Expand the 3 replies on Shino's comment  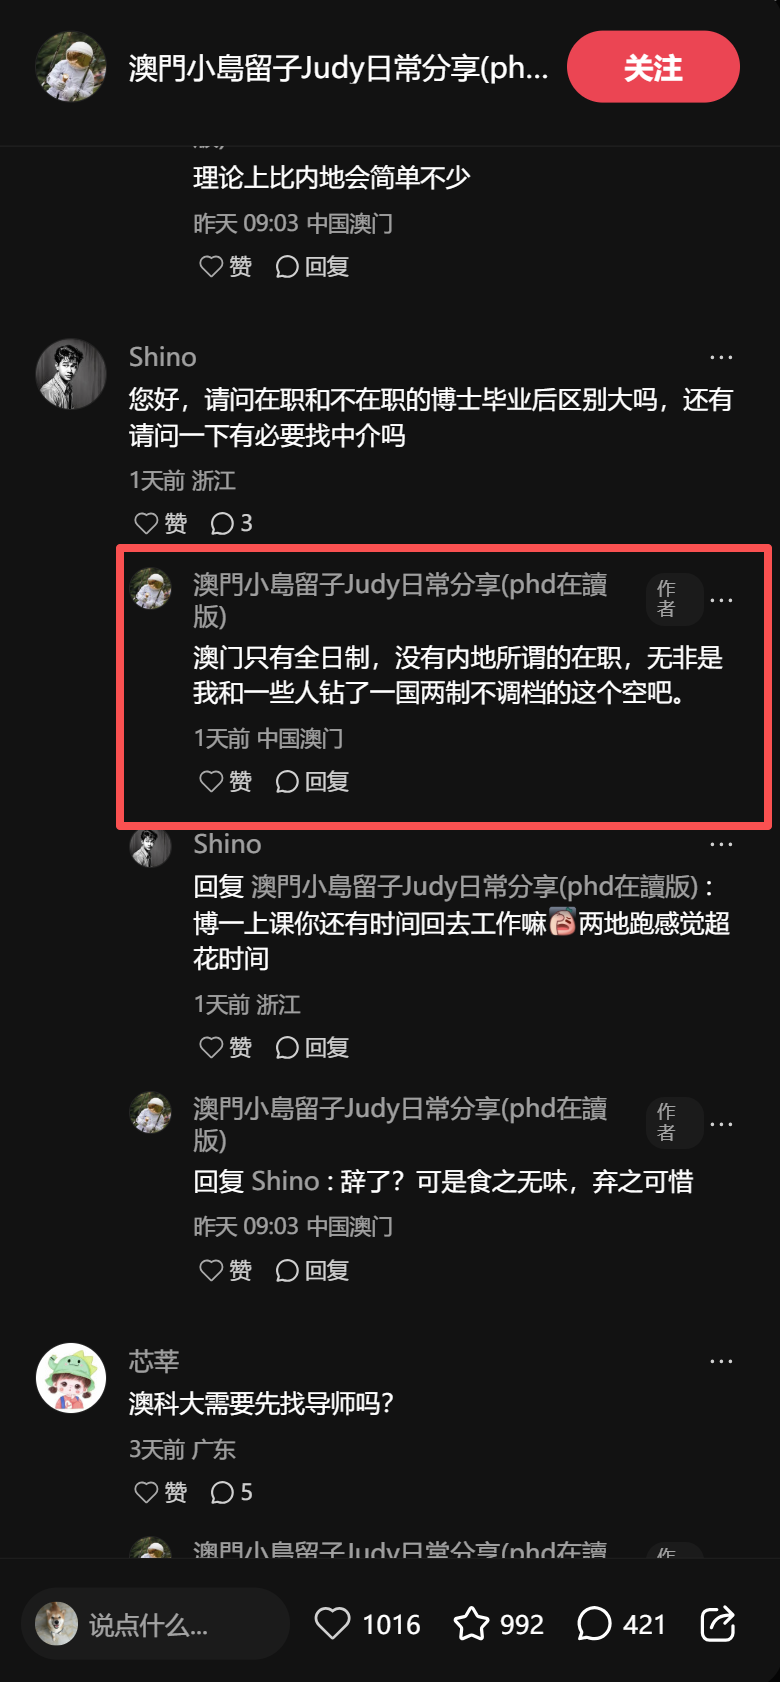[x=231, y=523]
